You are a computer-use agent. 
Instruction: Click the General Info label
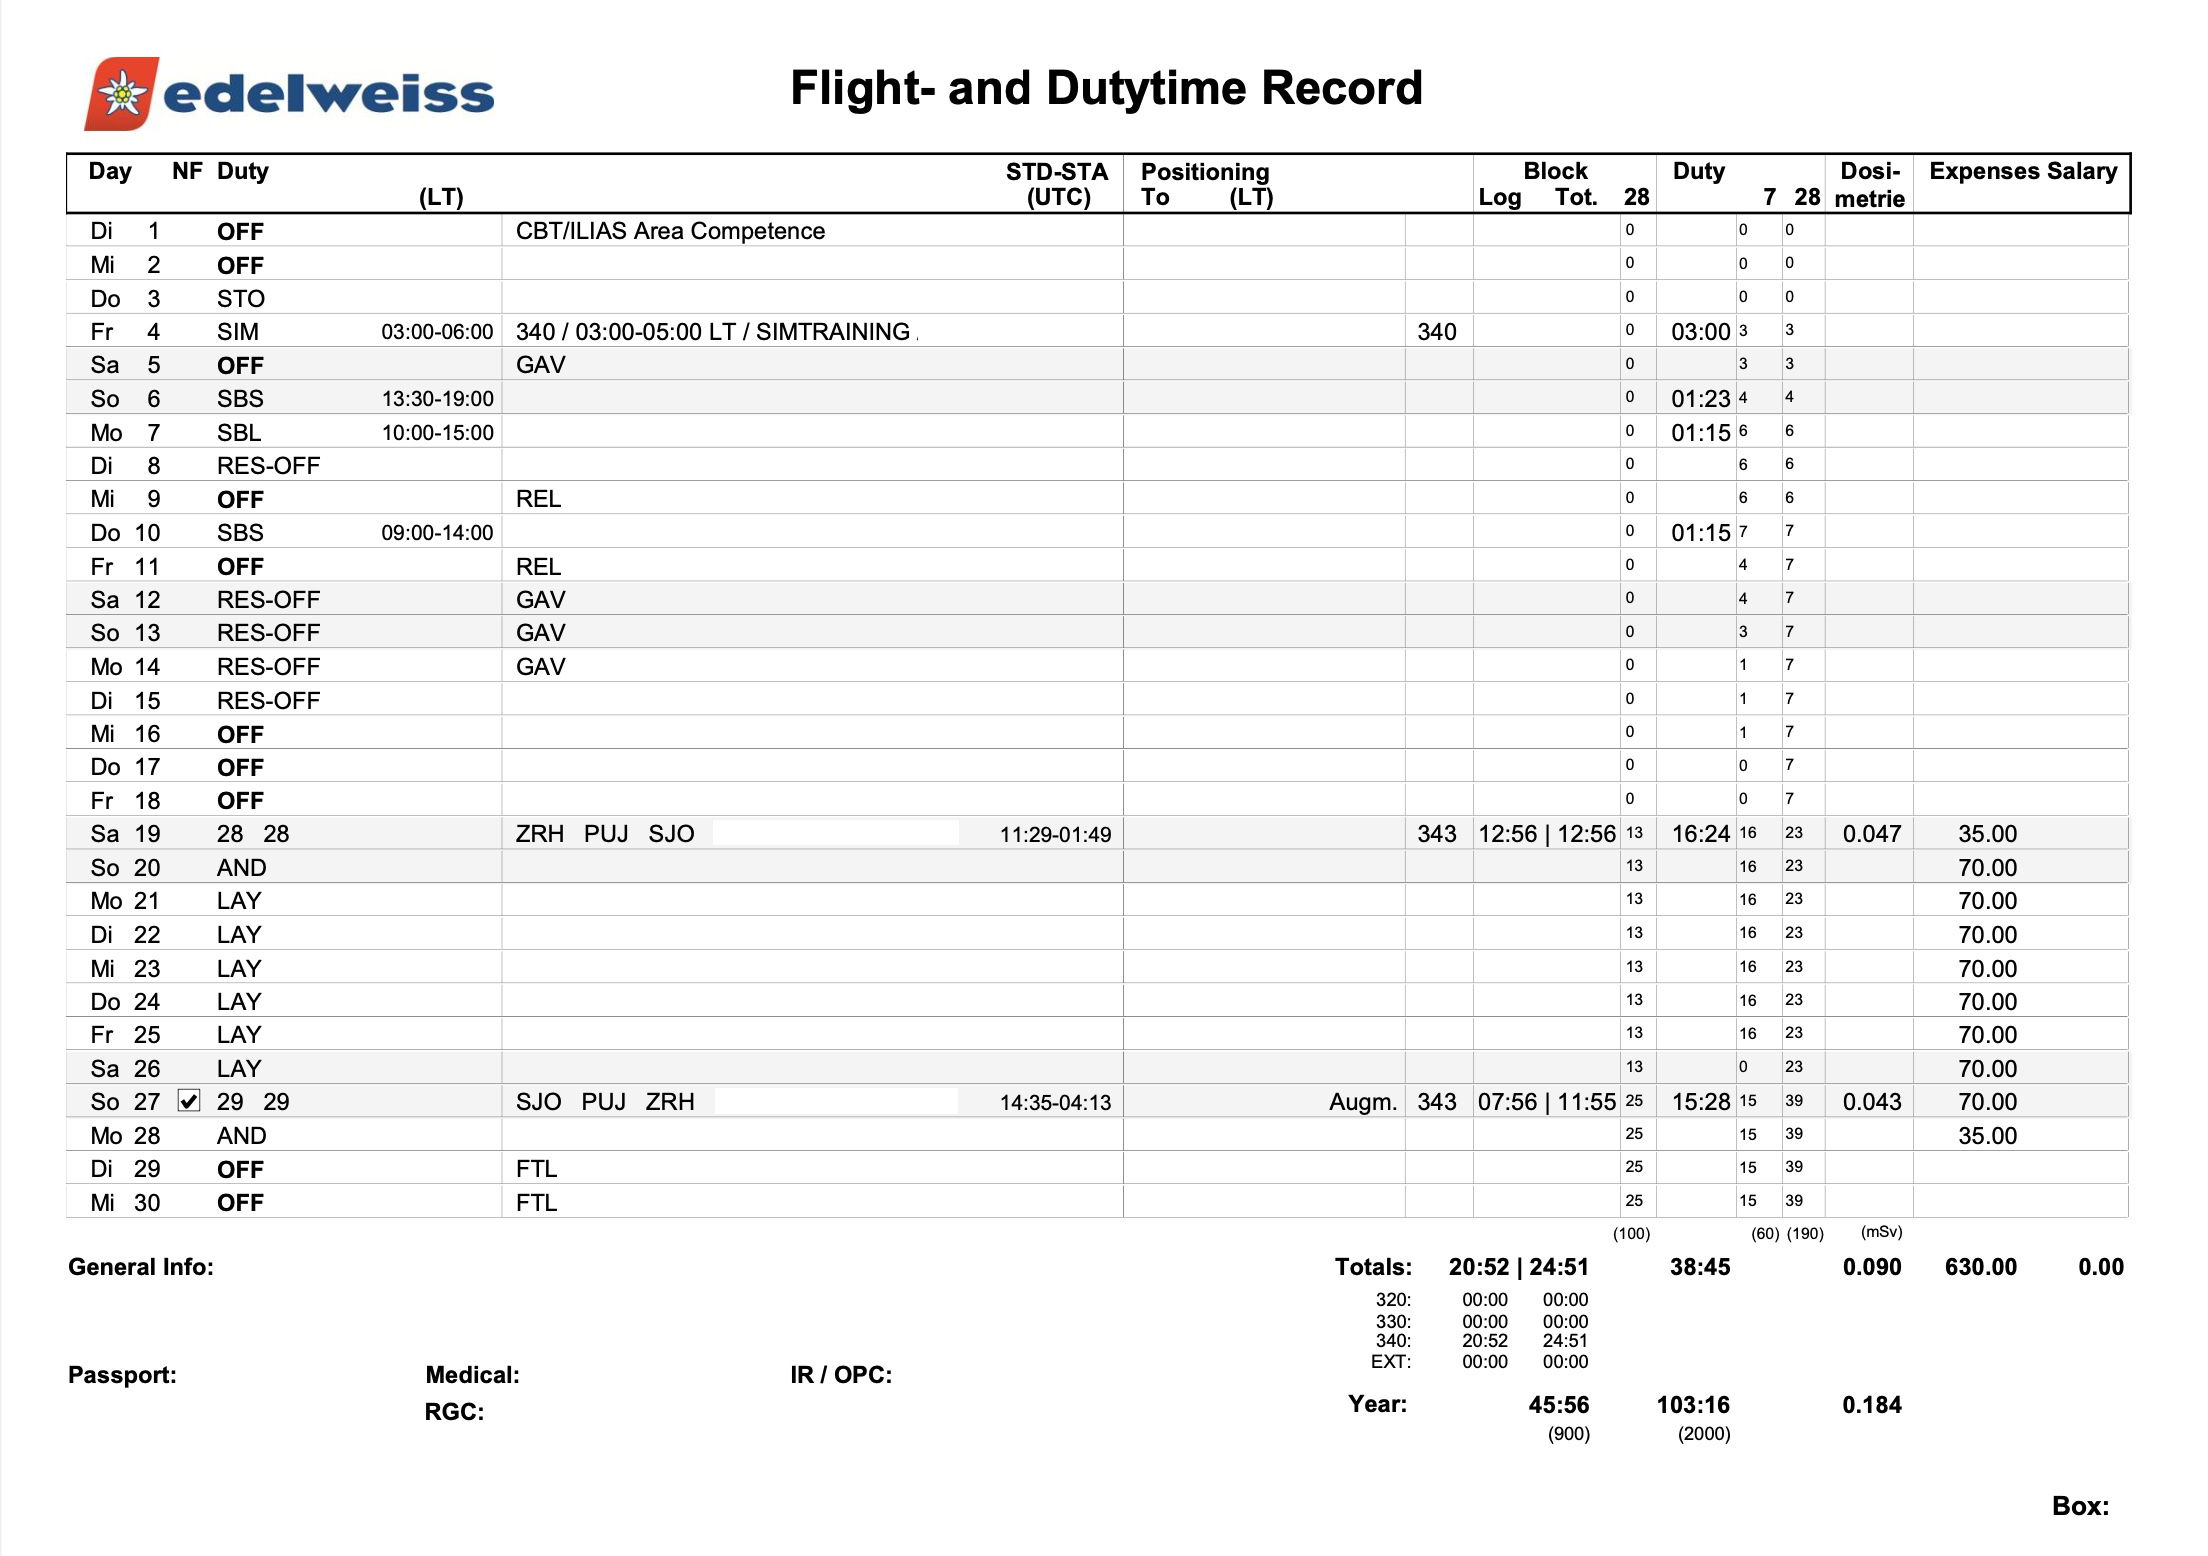(141, 1267)
